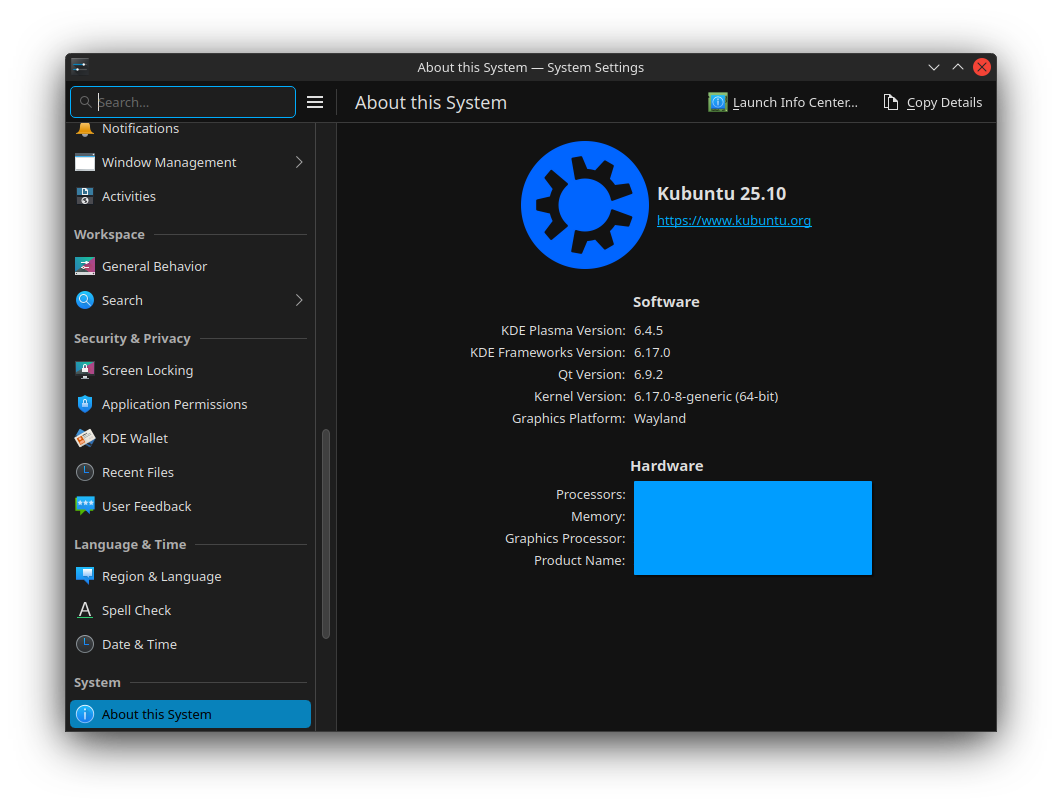Click the Application Permissions shield icon
Image resolution: width=1062 pixels, height=809 pixels.
click(85, 404)
